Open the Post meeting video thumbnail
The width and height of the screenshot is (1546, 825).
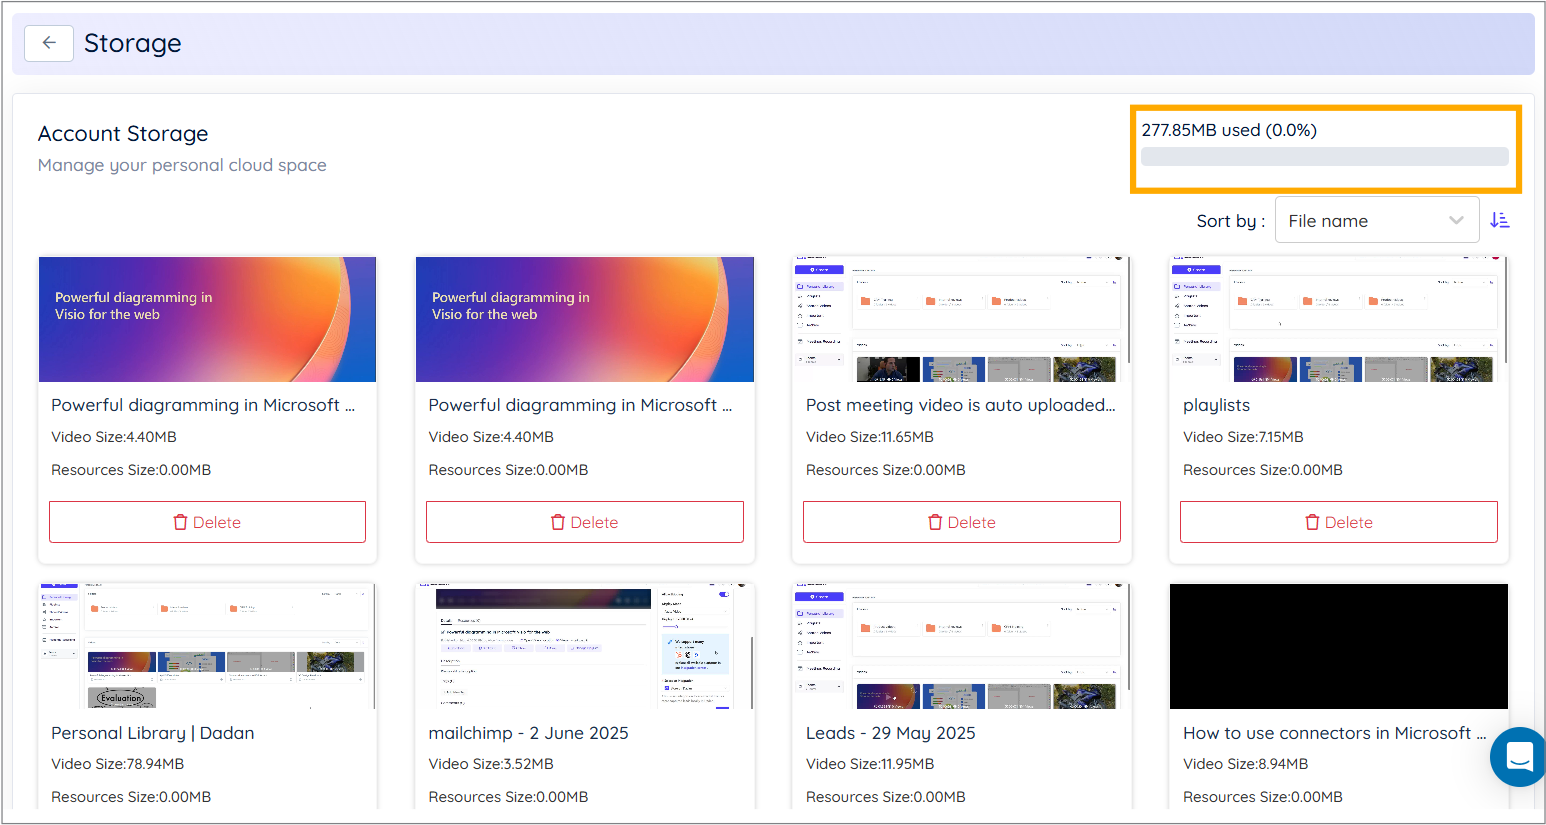tap(961, 319)
